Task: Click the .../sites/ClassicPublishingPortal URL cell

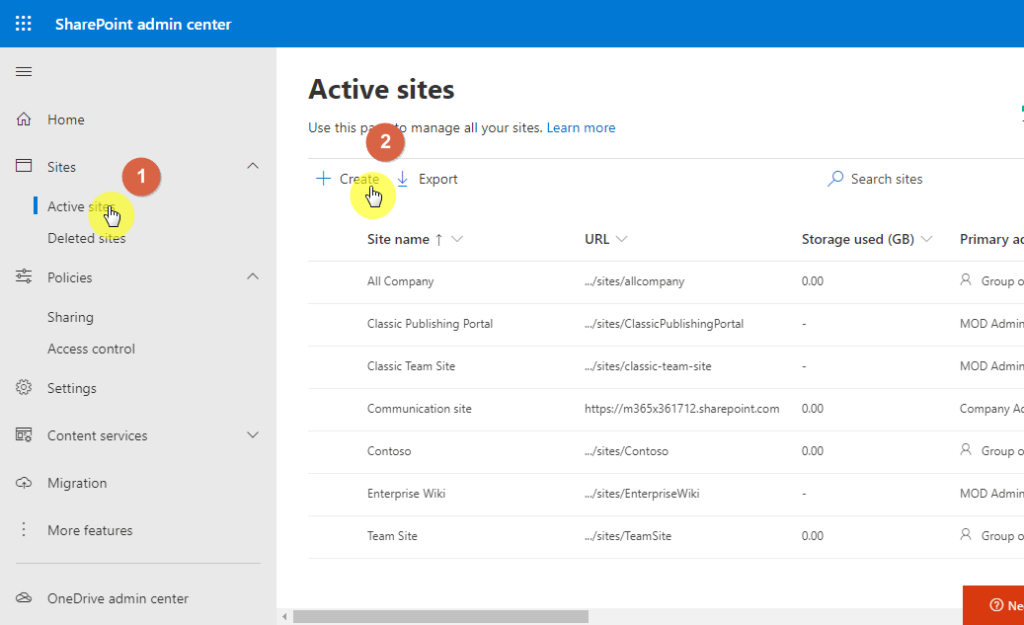Action: pyautogui.click(x=664, y=324)
